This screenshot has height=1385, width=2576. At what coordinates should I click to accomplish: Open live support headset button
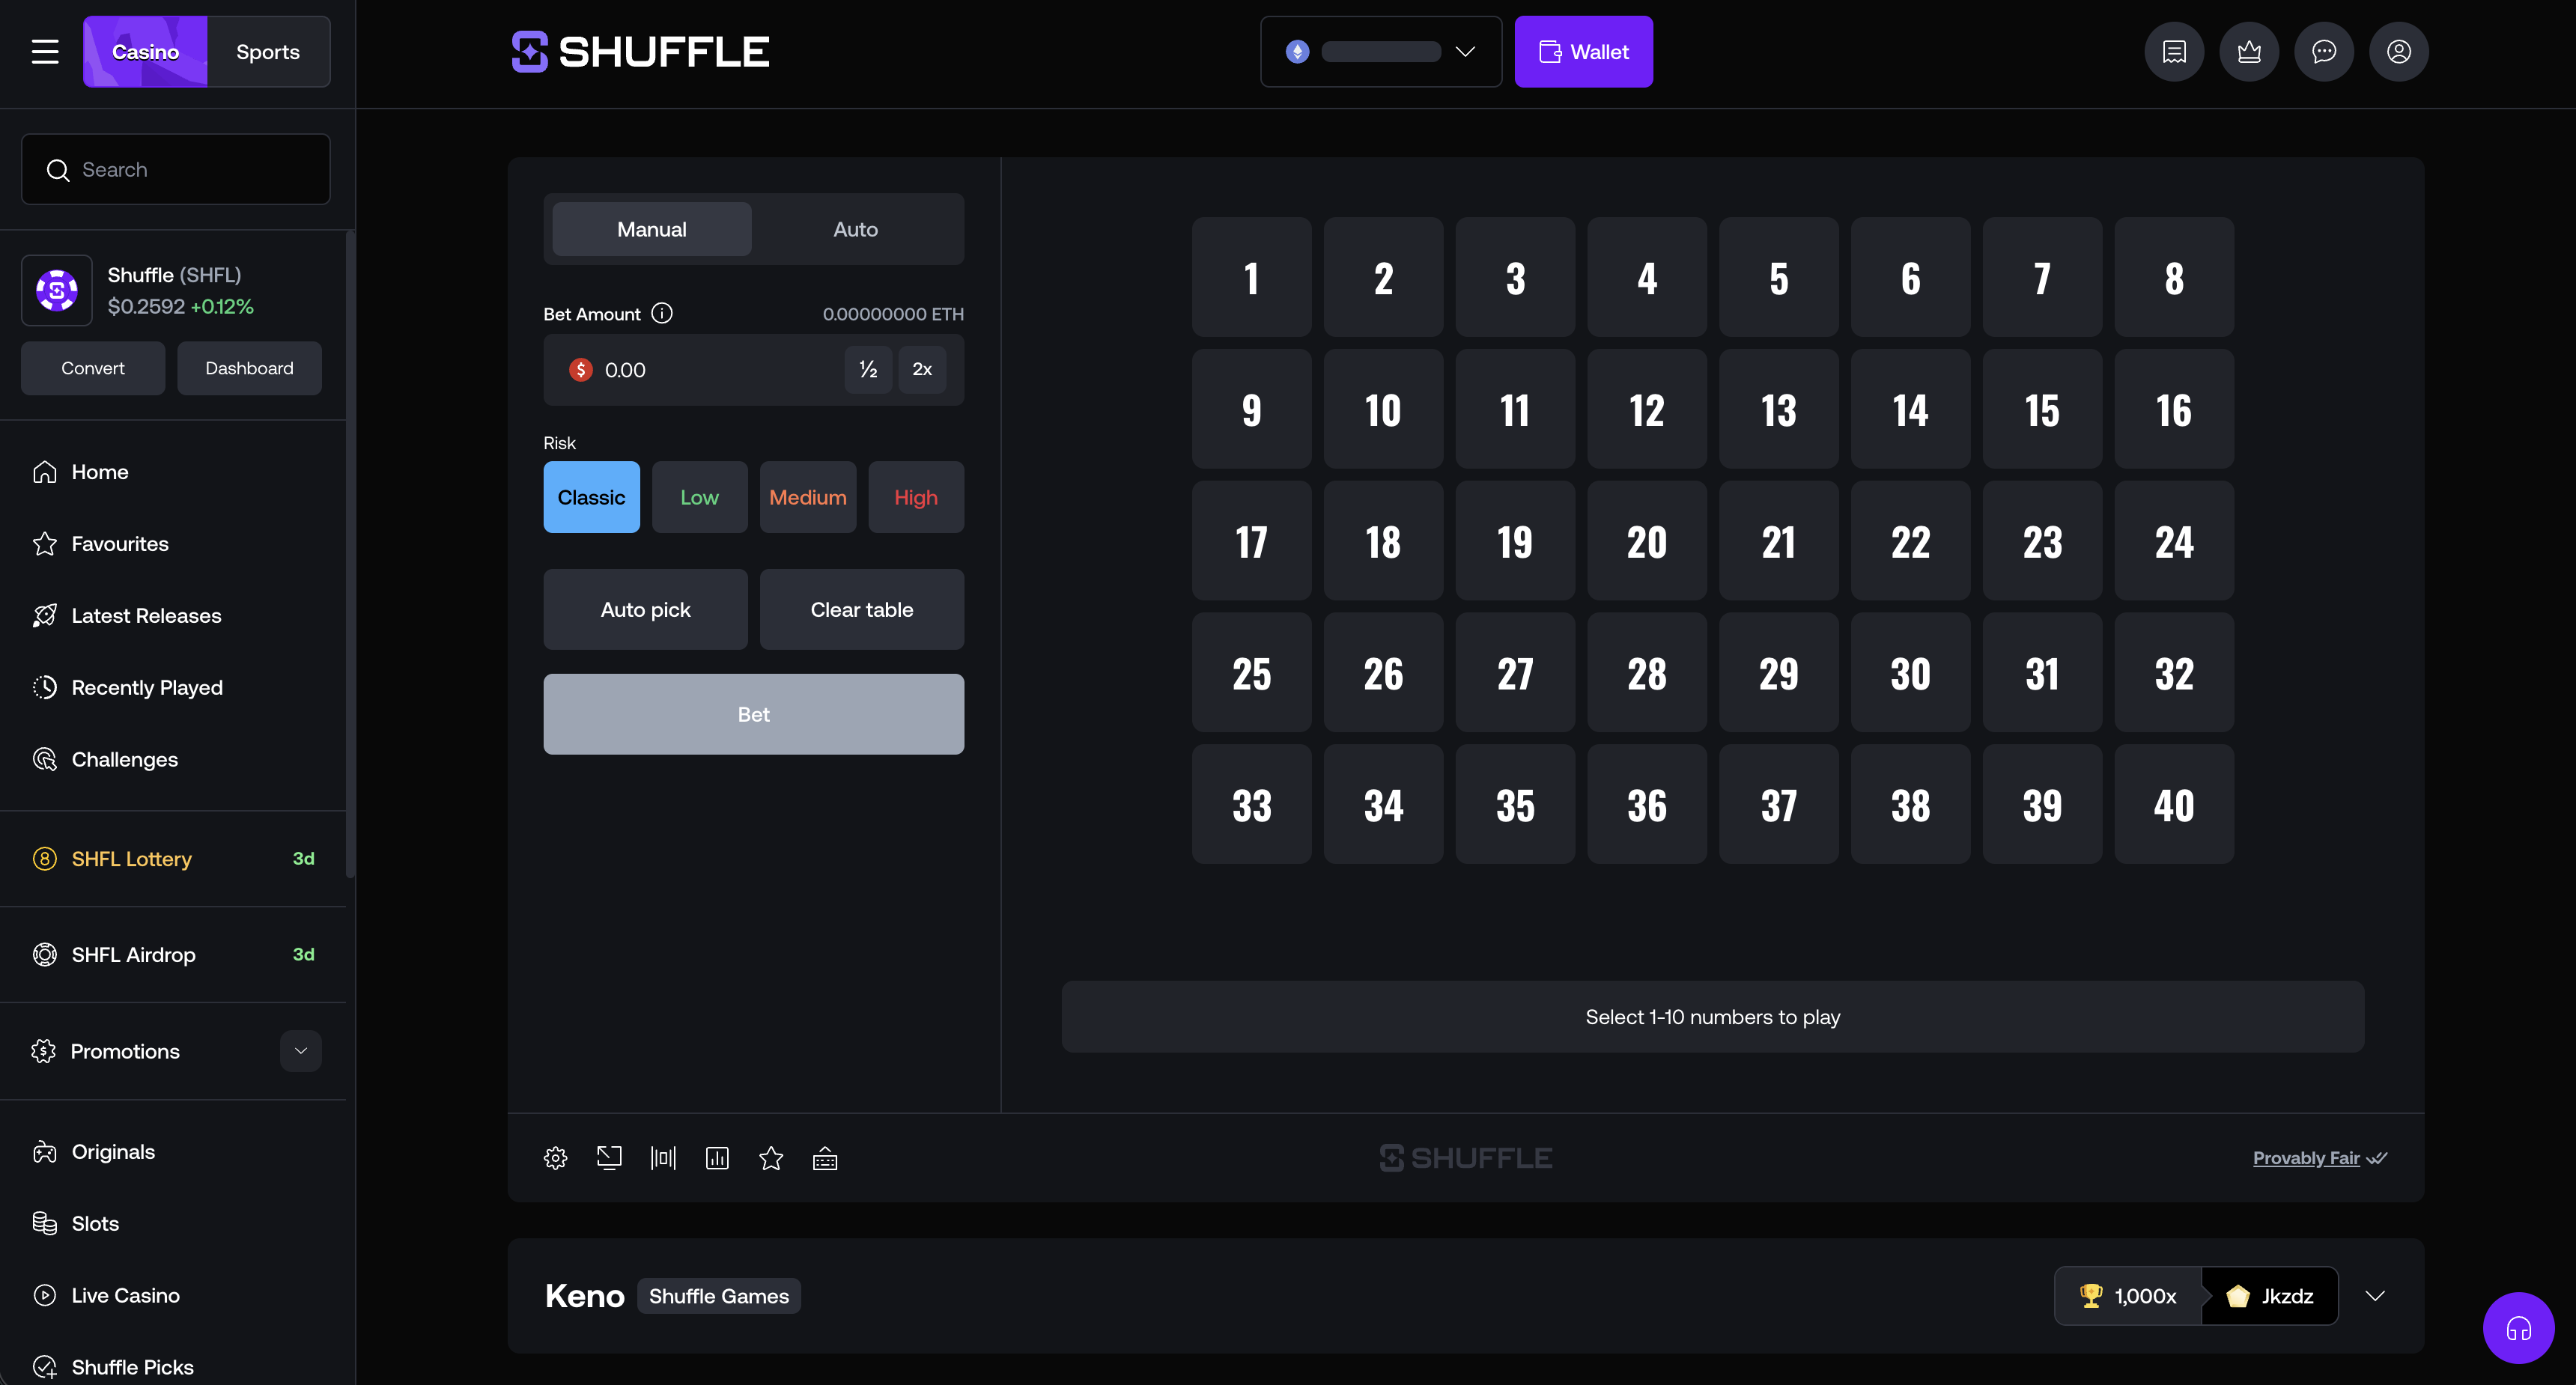click(x=2518, y=1328)
